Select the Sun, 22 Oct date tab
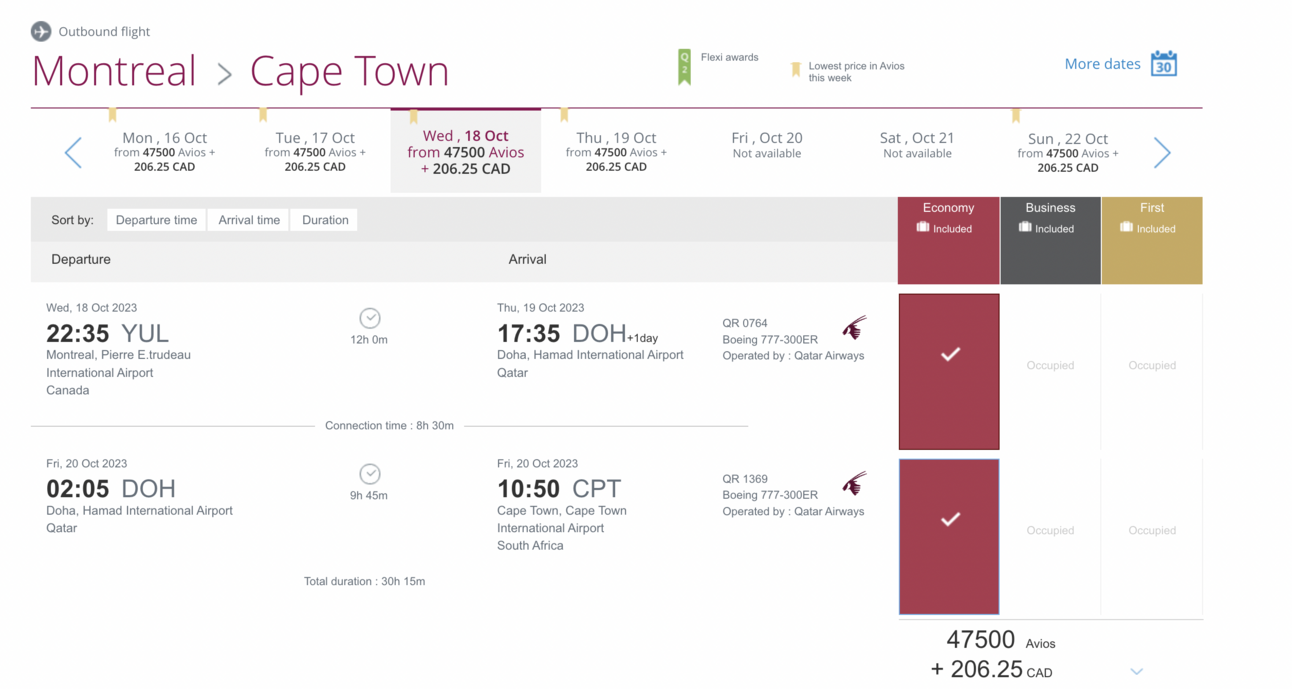This screenshot has width=1292, height=689. click(x=1068, y=152)
